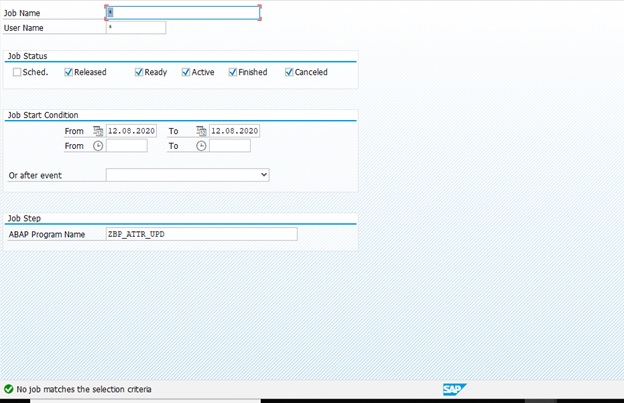Click the User Name input field

[136, 28]
